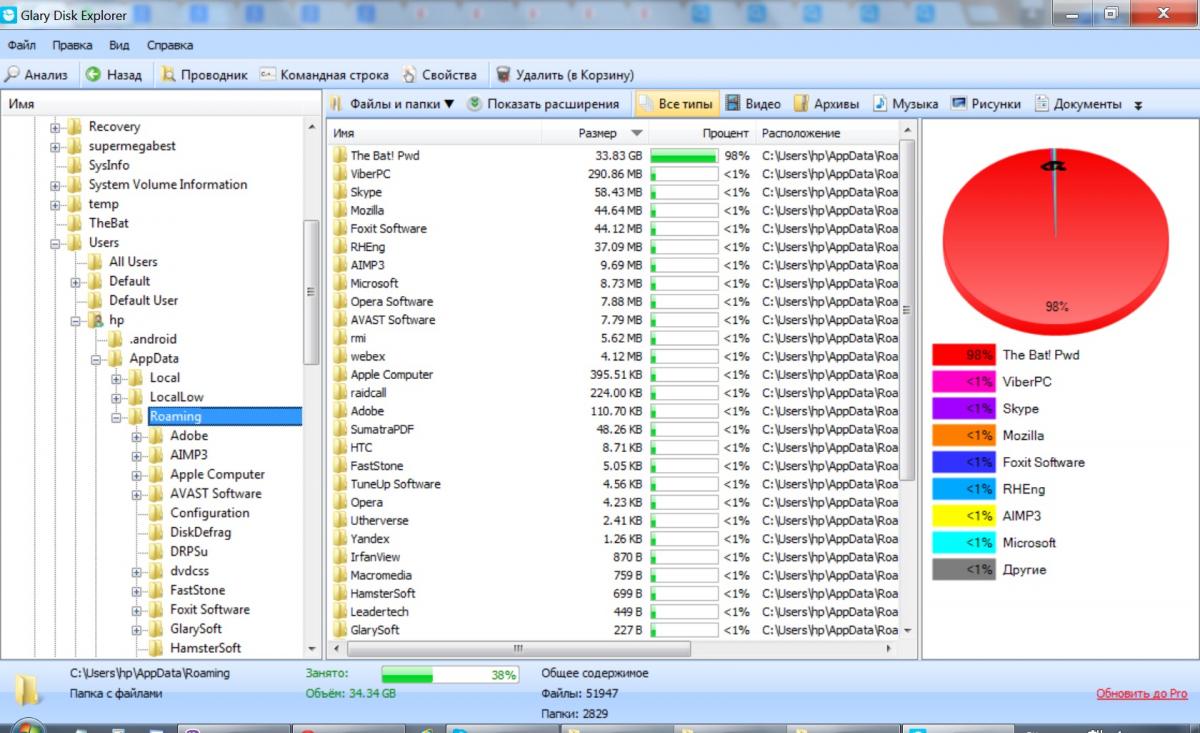
Task: Open the Файлы и папки dropdown
Action: (x=392, y=104)
